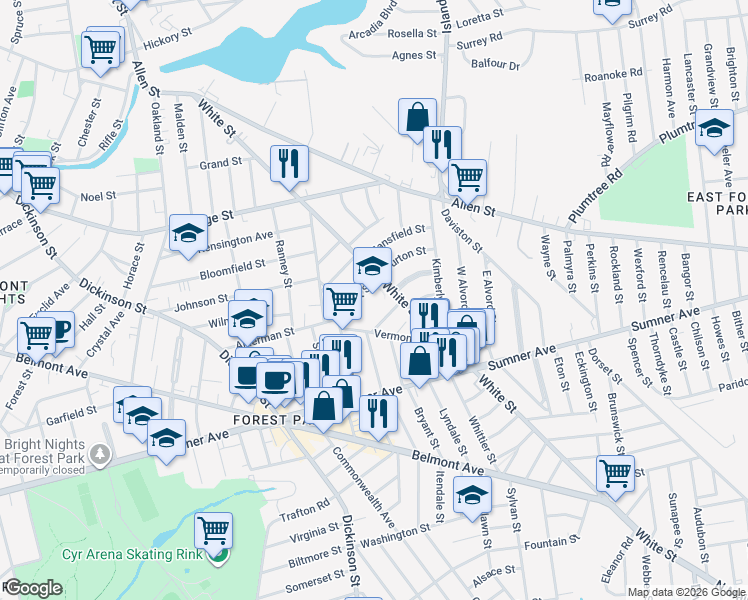The width and height of the screenshot is (748, 600).
Task: Select the EAST FOREST PARK neighborhood label
Action: [x=717, y=203]
